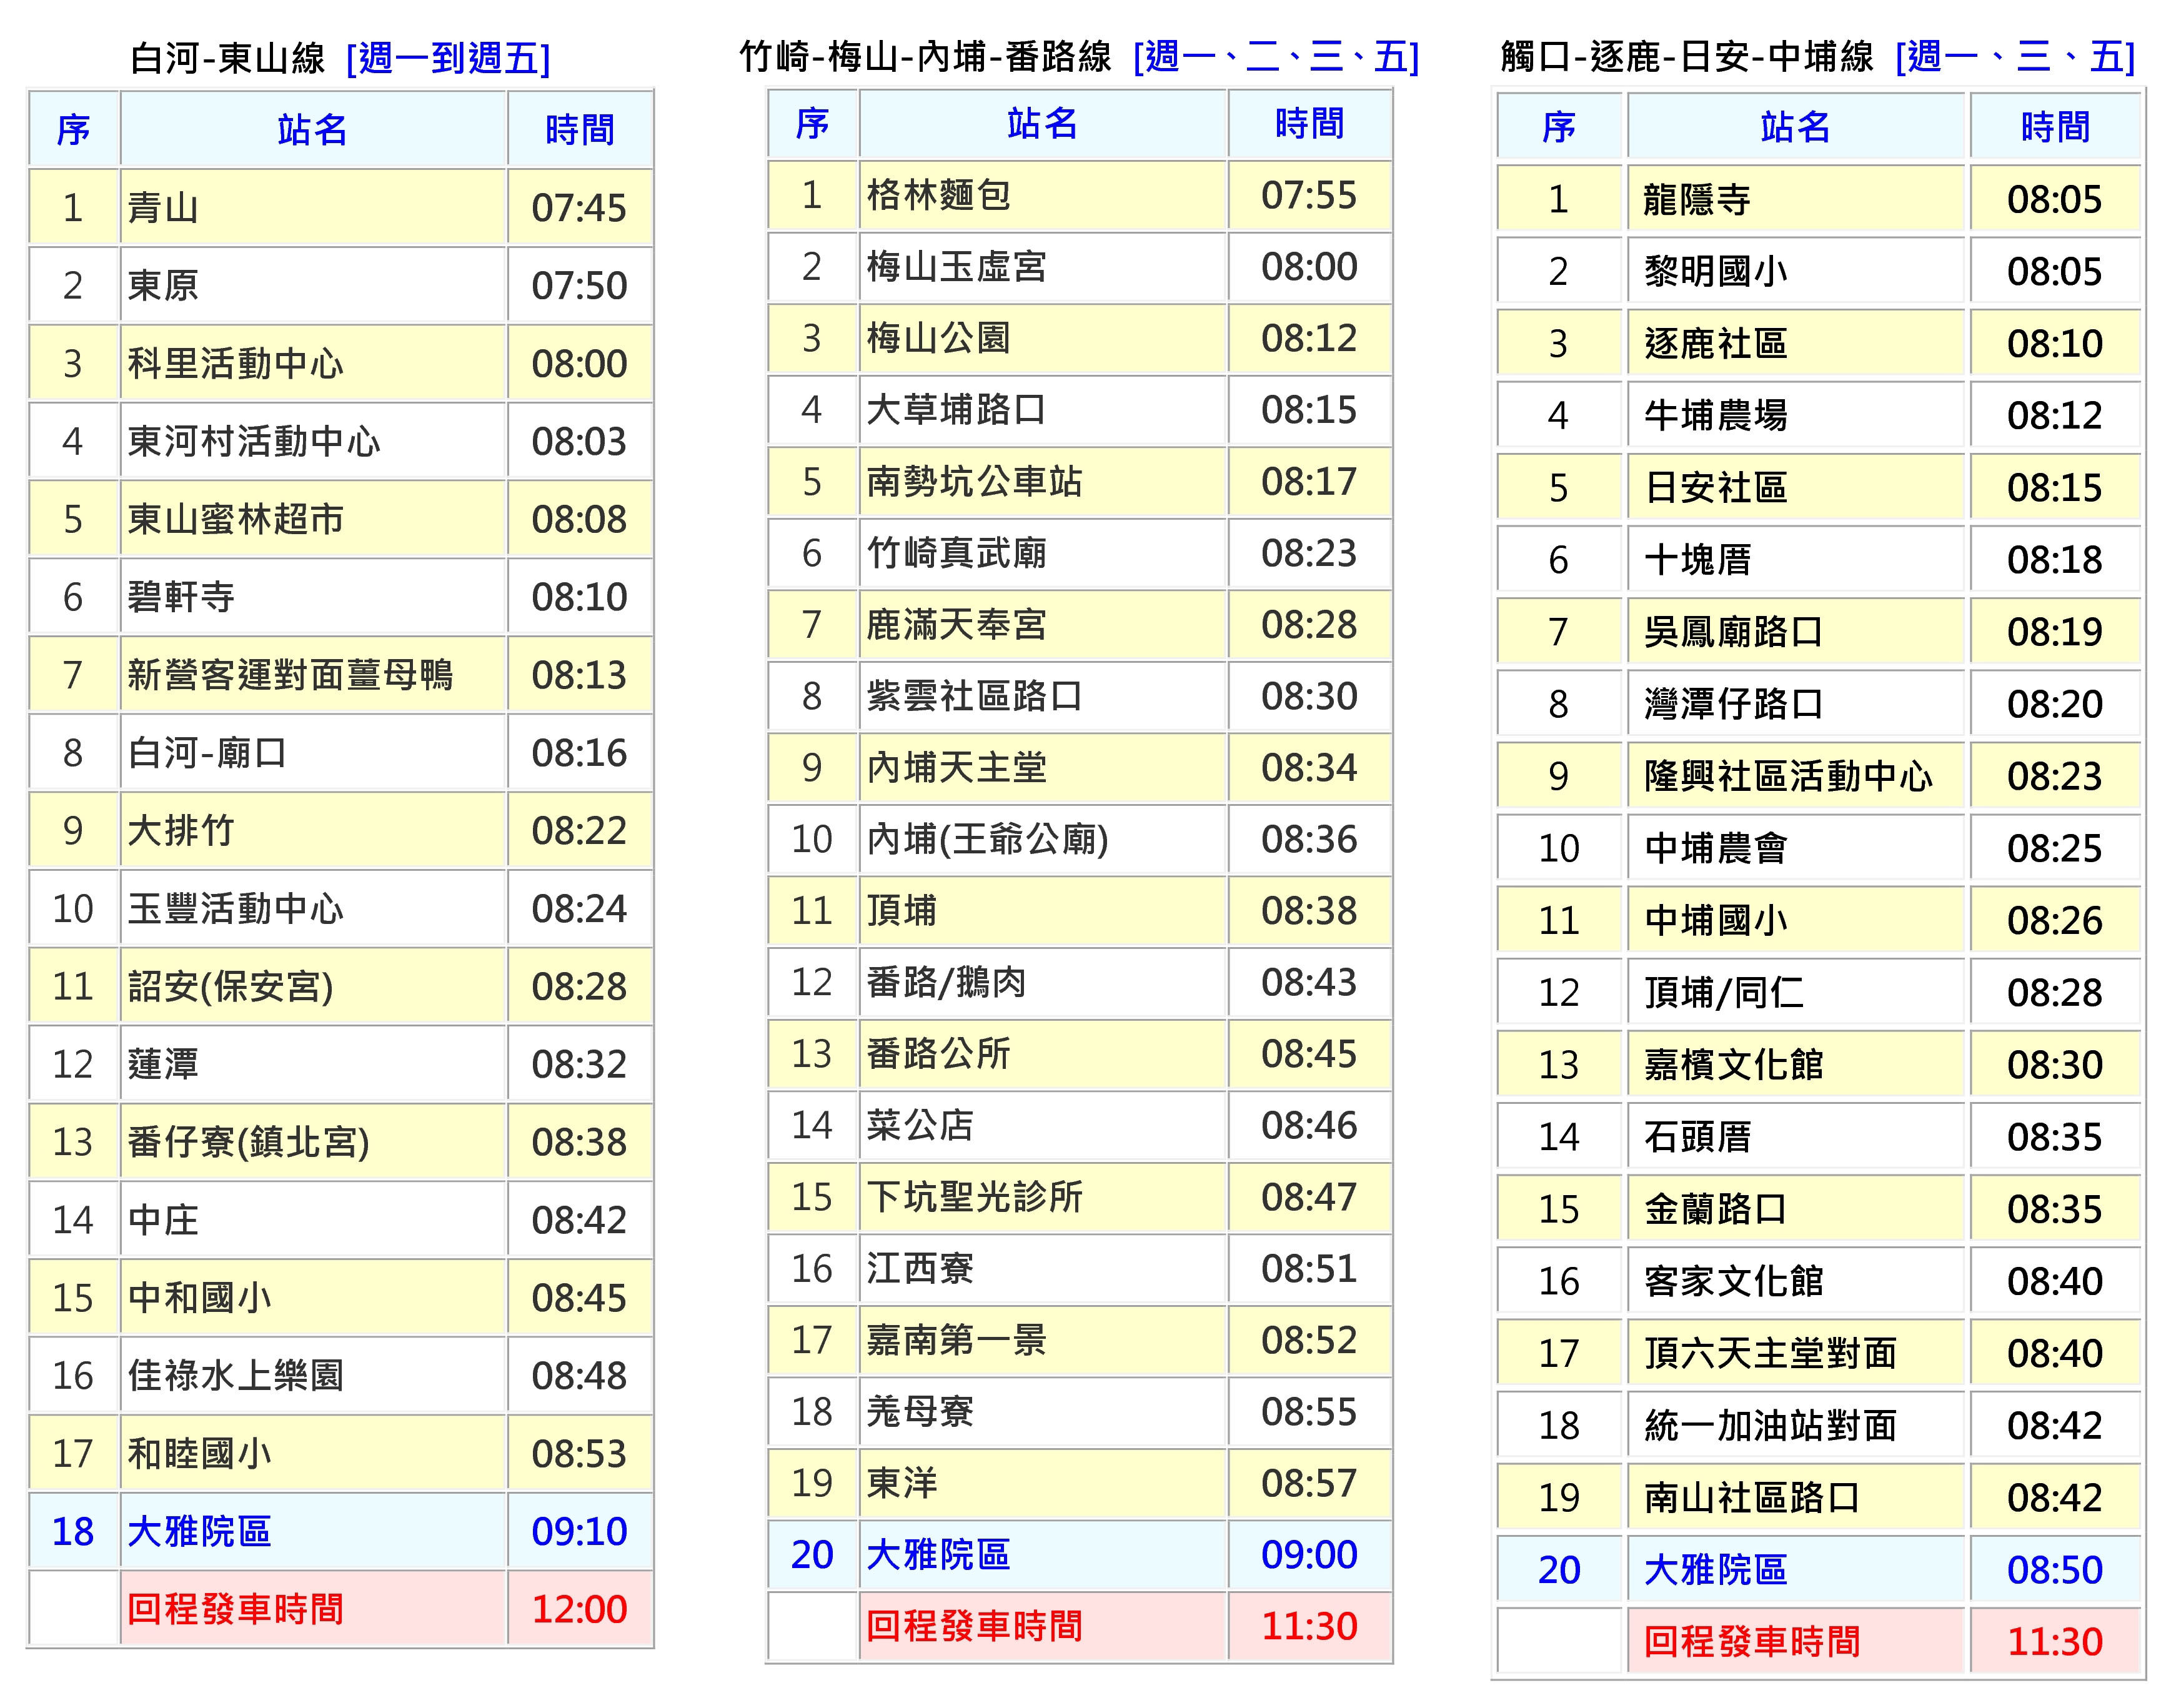Click the [週一、二、三、五] label
This screenshot has width=2176, height=1708.
[1276, 57]
